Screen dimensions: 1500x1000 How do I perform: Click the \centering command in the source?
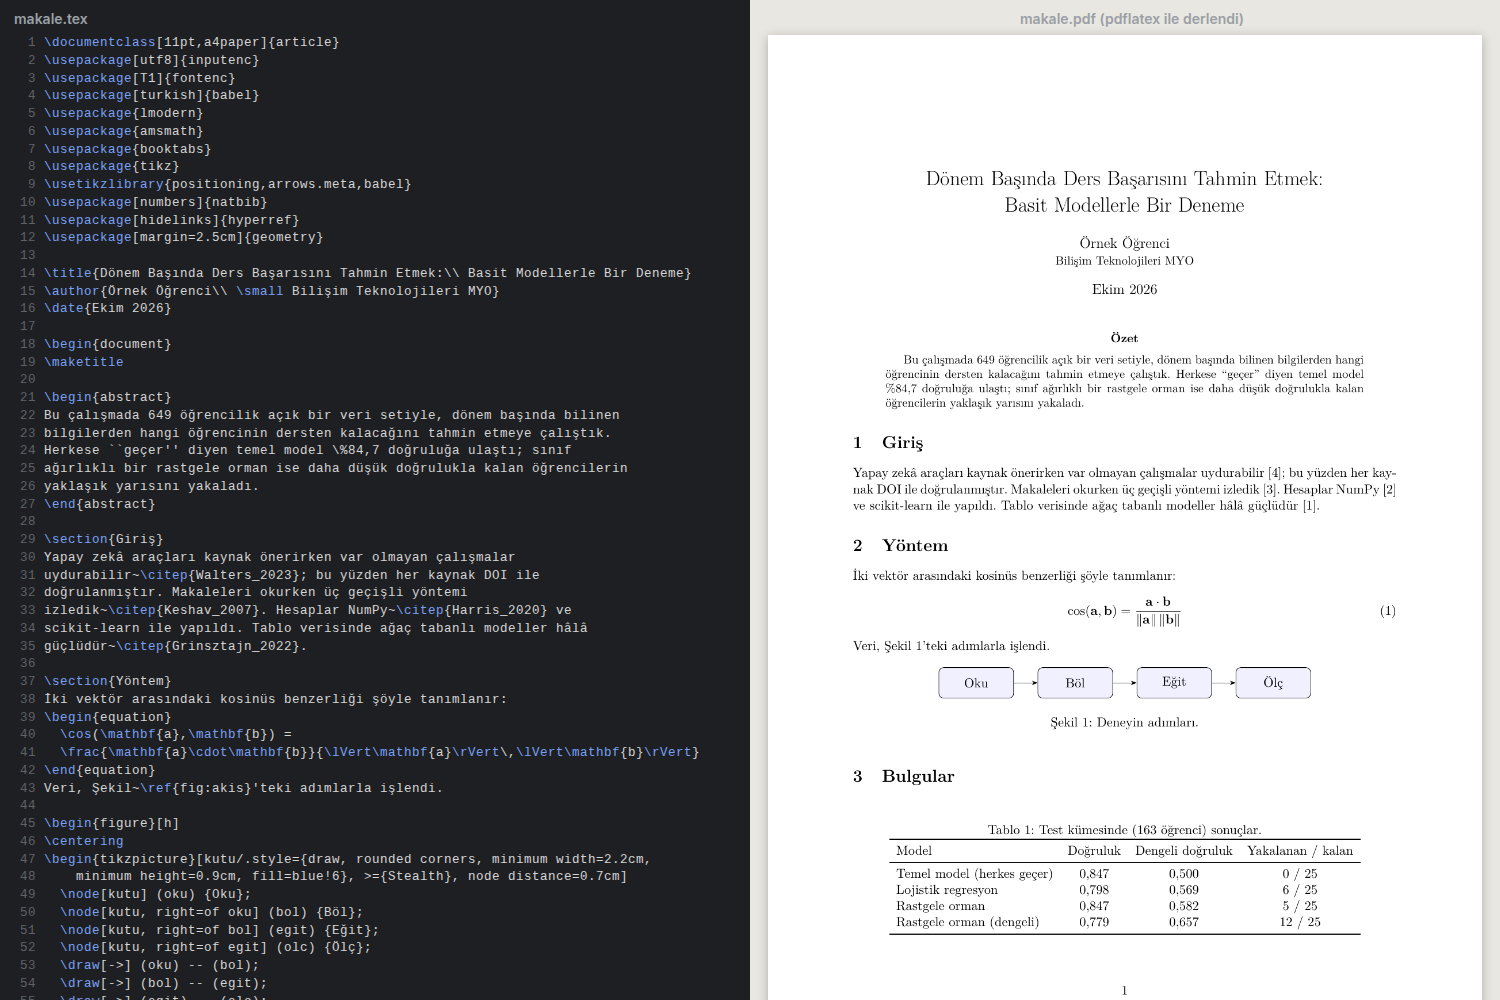click(x=84, y=841)
